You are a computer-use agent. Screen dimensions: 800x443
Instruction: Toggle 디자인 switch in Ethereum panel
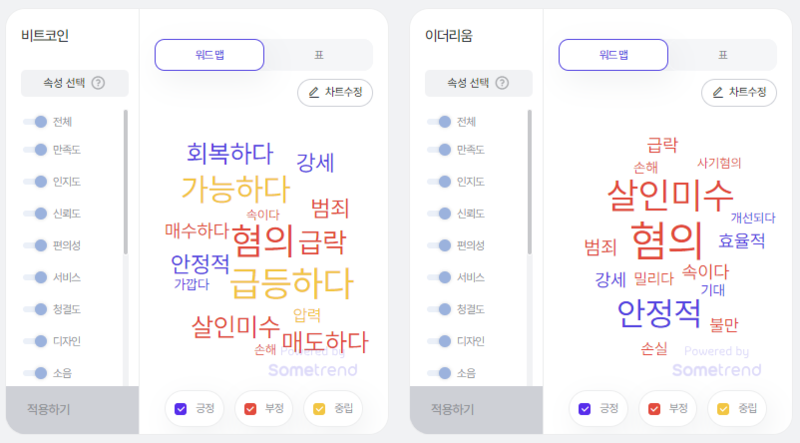[x=439, y=341]
